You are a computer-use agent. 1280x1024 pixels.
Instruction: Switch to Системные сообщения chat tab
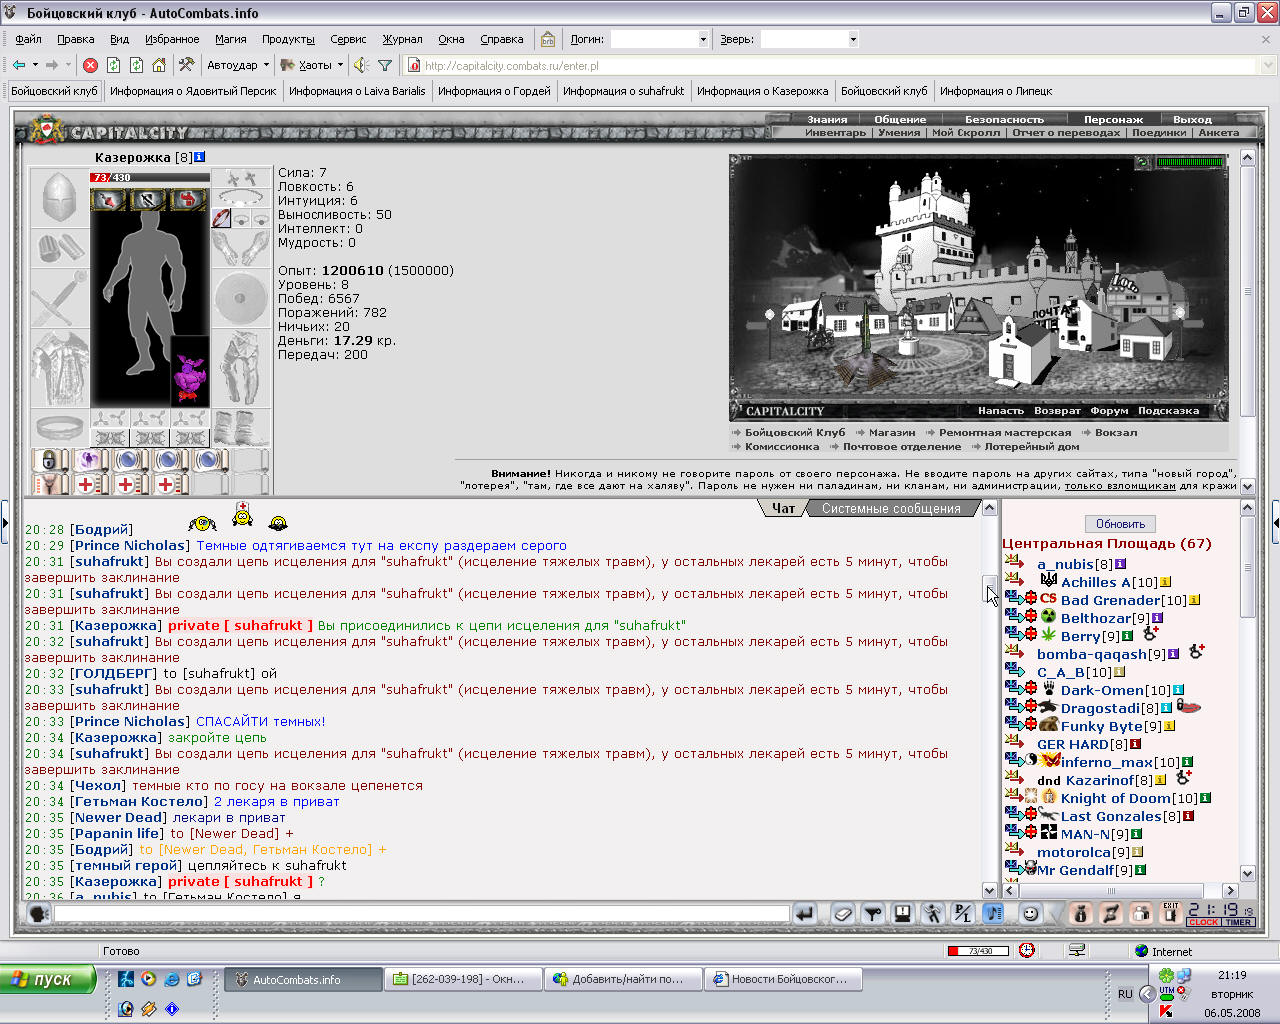(891, 508)
